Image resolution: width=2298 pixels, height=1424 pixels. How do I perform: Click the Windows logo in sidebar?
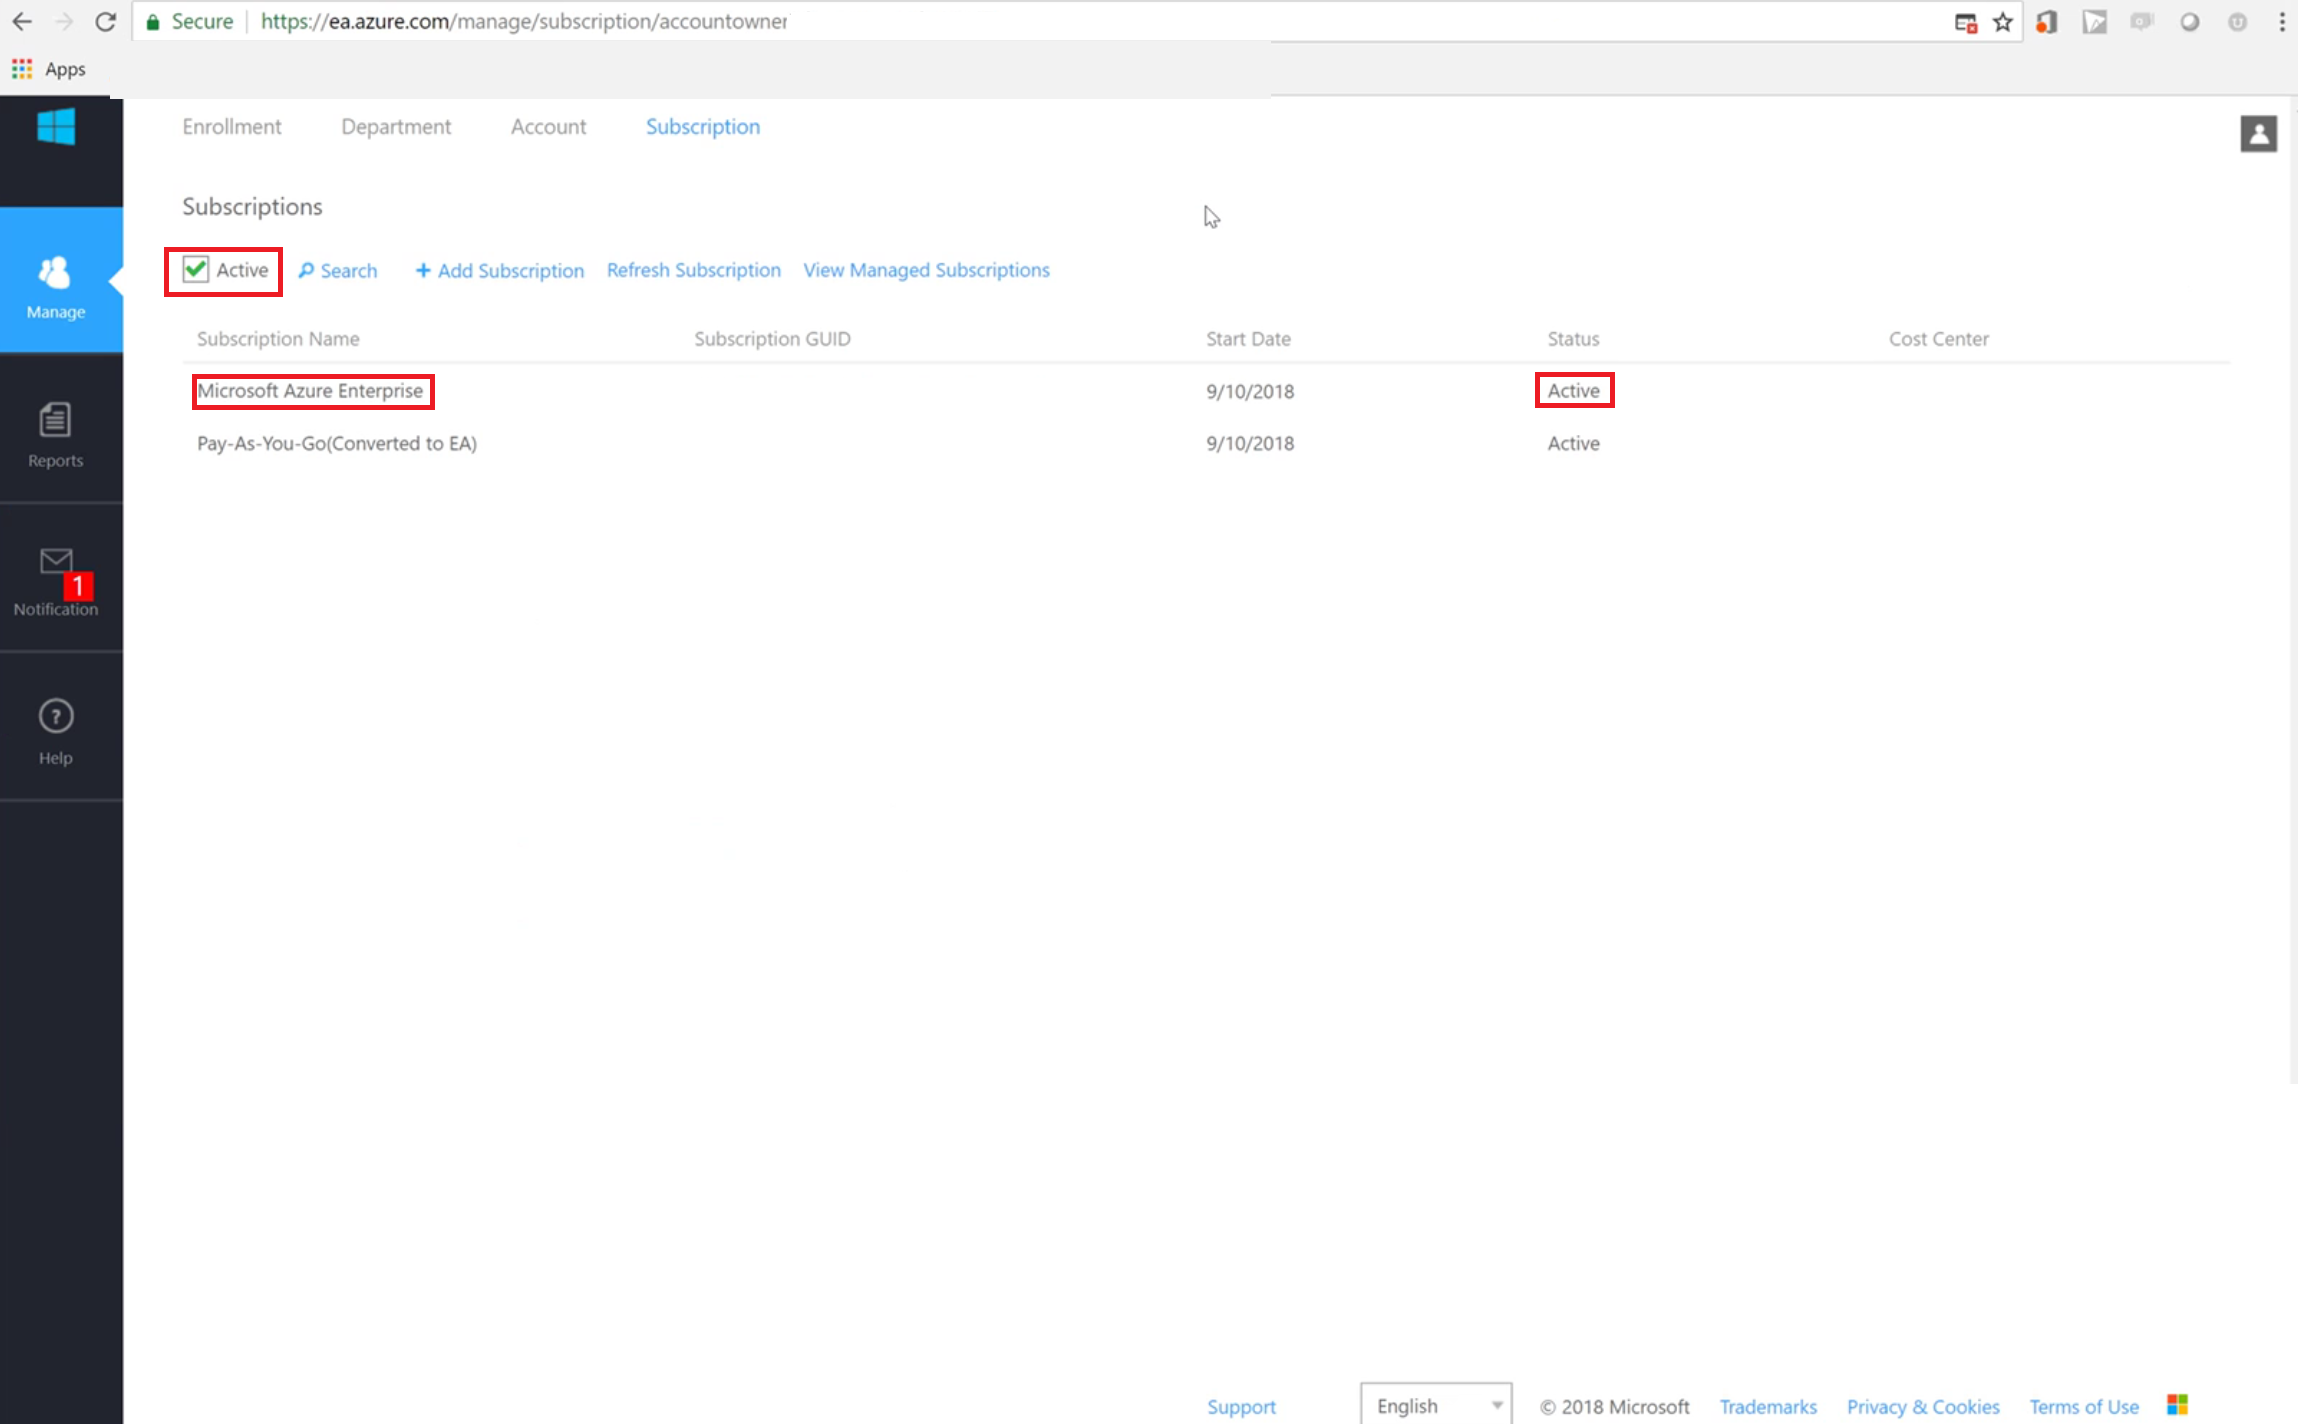tap(56, 127)
